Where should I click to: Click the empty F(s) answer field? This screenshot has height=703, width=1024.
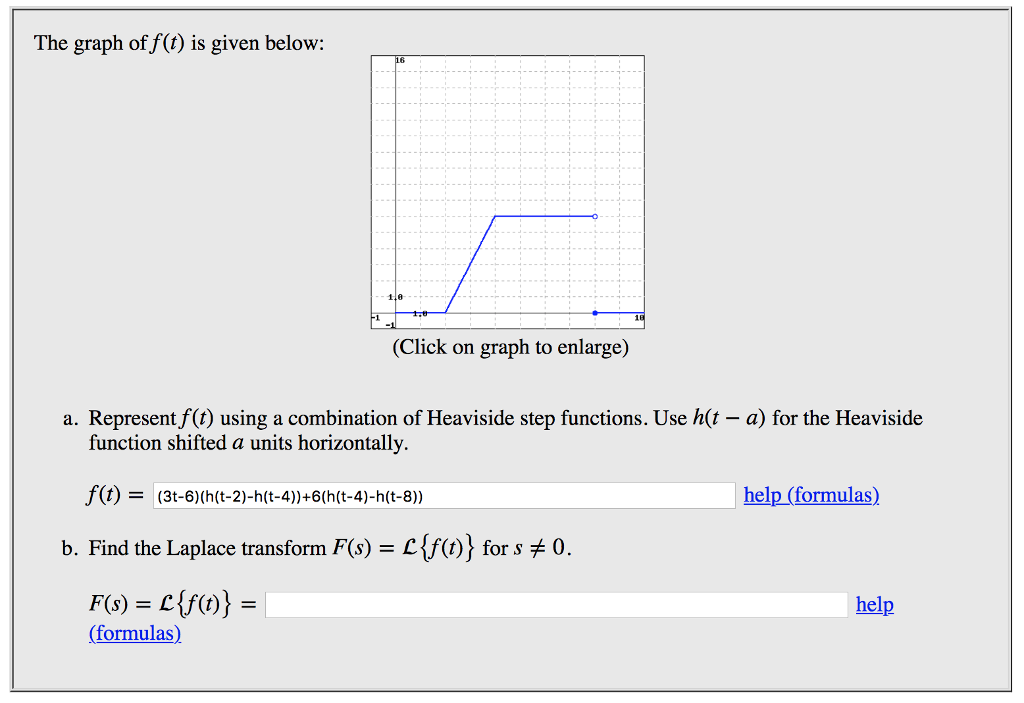pyautogui.click(x=556, y=604)
